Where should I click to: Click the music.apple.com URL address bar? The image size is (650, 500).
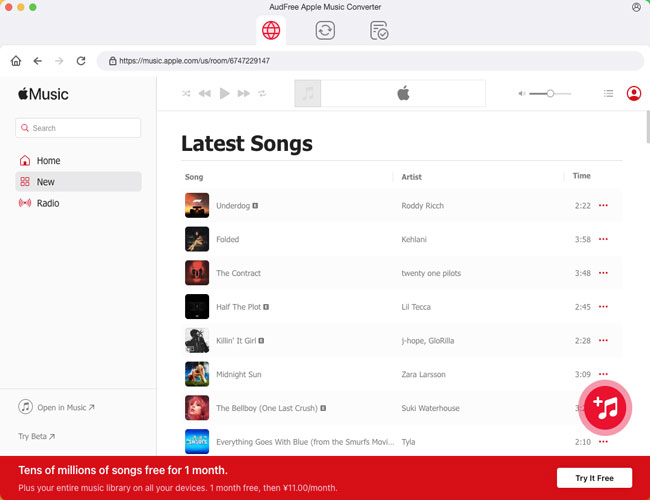pyautogui.click(x=370, y=61)
